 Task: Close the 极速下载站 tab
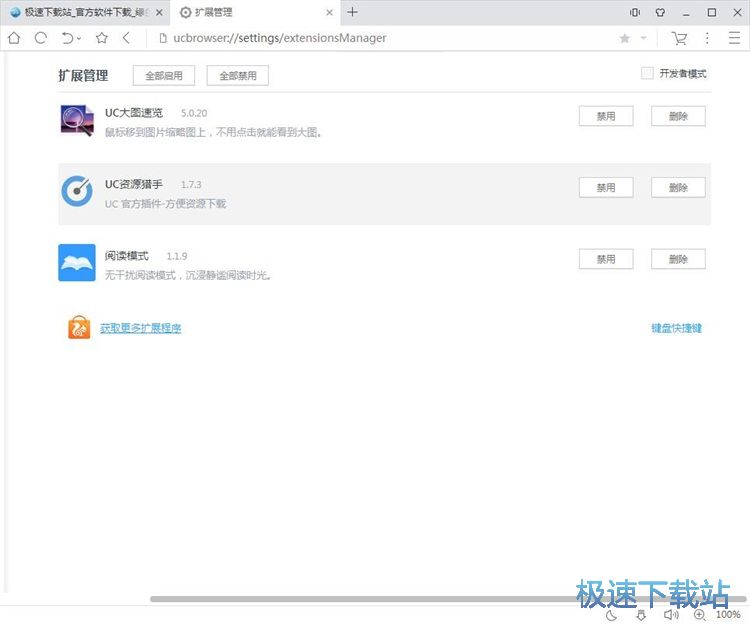pyautogui.click(x=159, y=12)
